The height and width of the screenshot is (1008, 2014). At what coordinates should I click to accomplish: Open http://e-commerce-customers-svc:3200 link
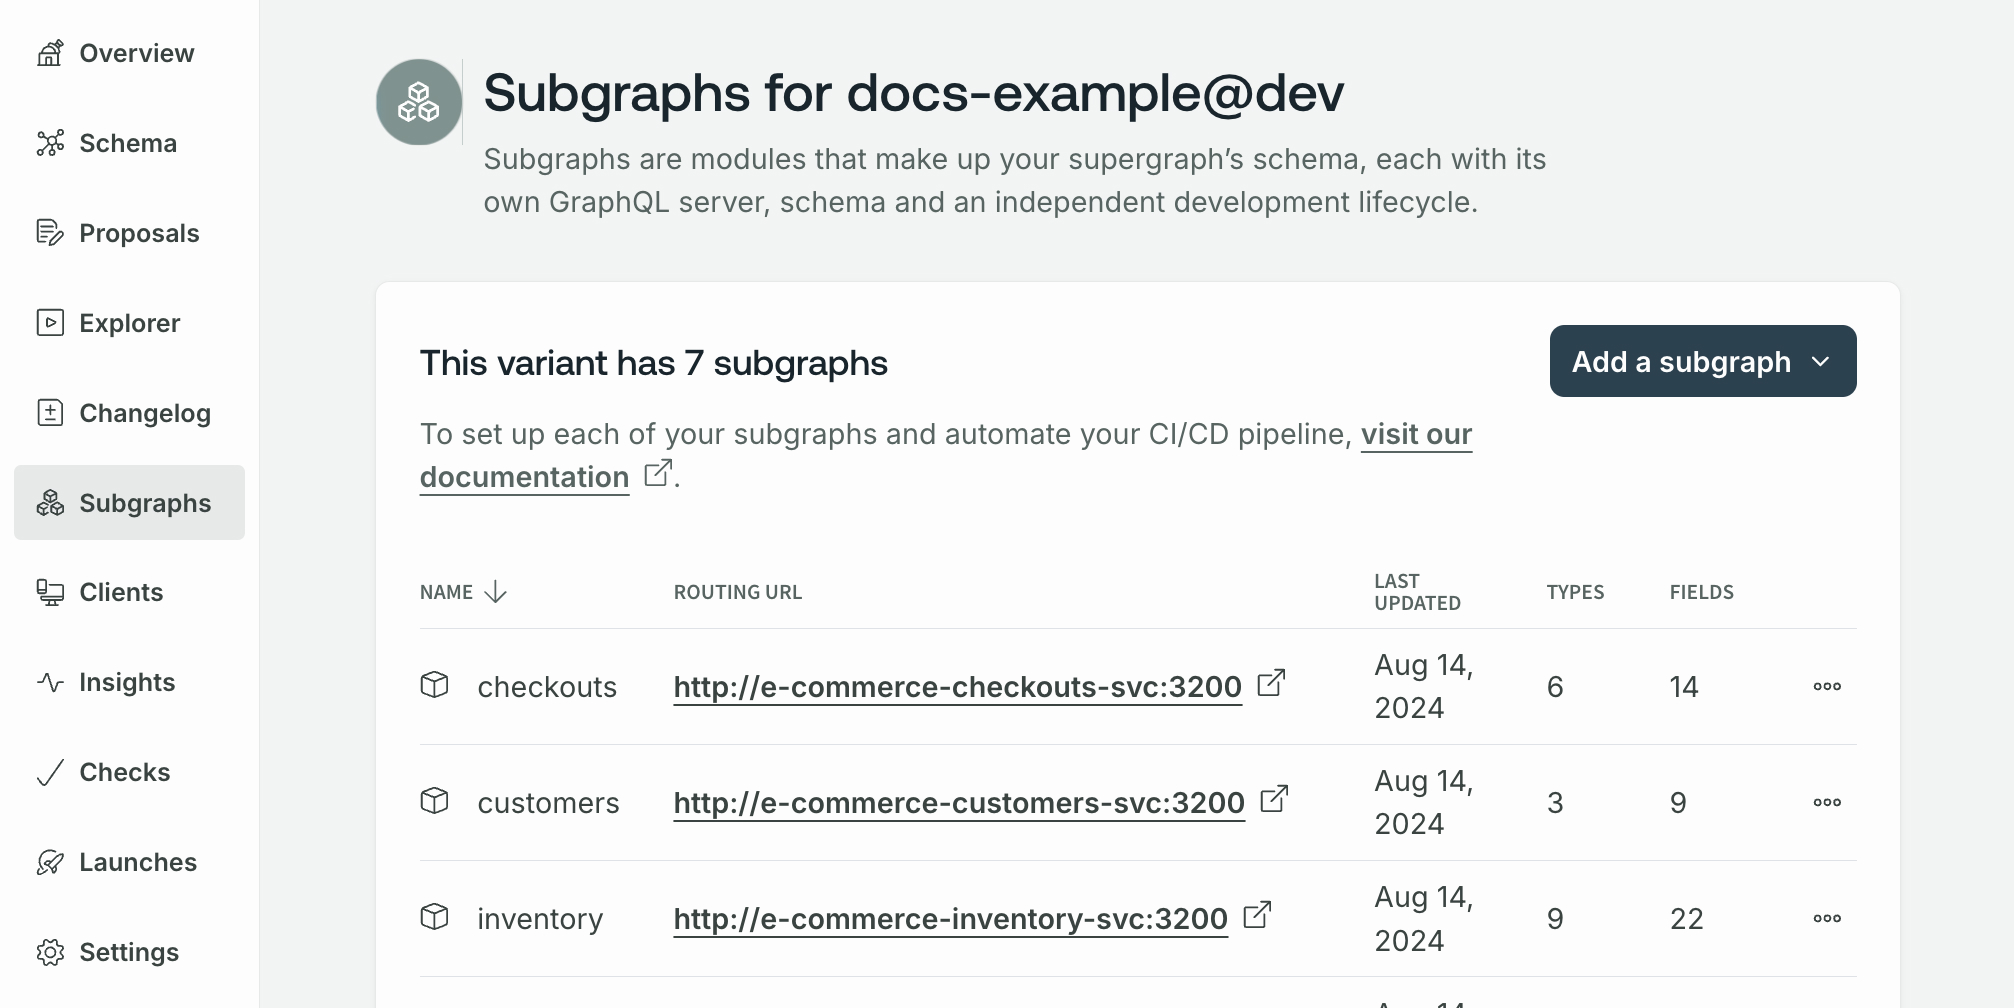pyautogui.click(x=959, y=803)
